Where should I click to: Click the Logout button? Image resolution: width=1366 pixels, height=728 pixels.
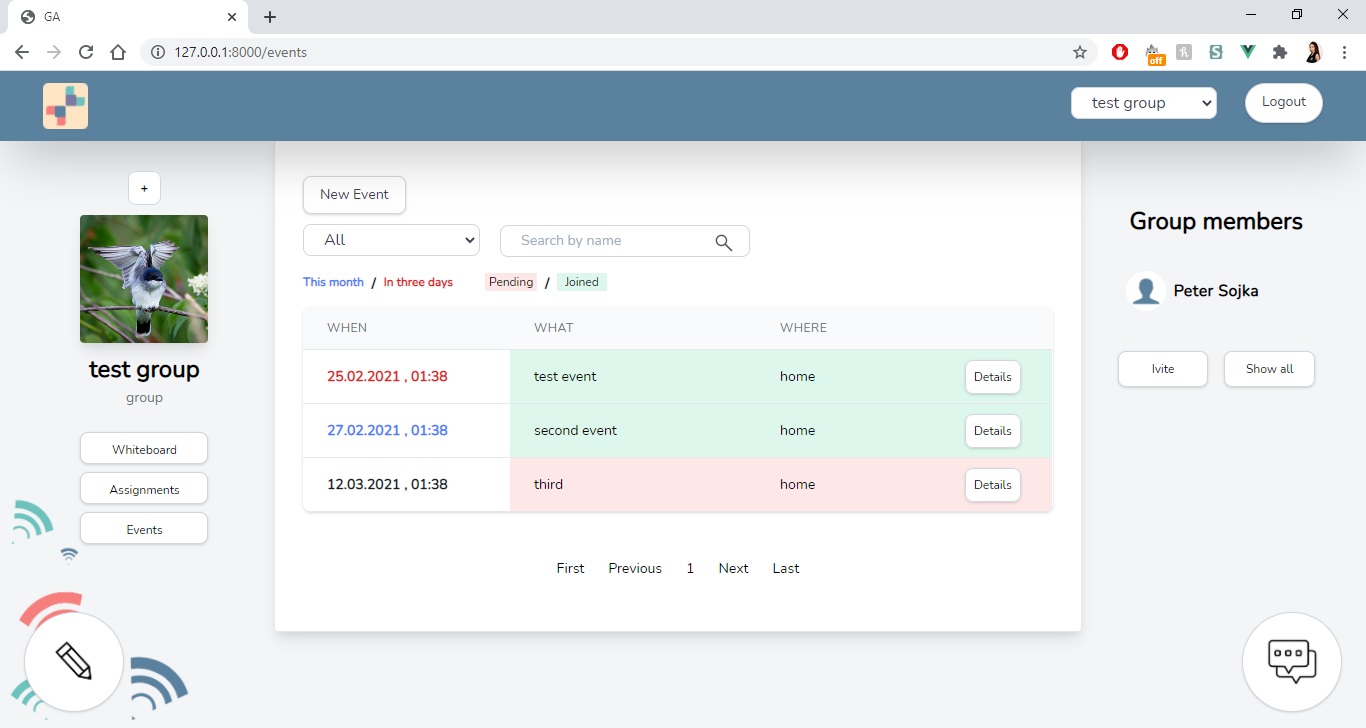point(1283,102)
